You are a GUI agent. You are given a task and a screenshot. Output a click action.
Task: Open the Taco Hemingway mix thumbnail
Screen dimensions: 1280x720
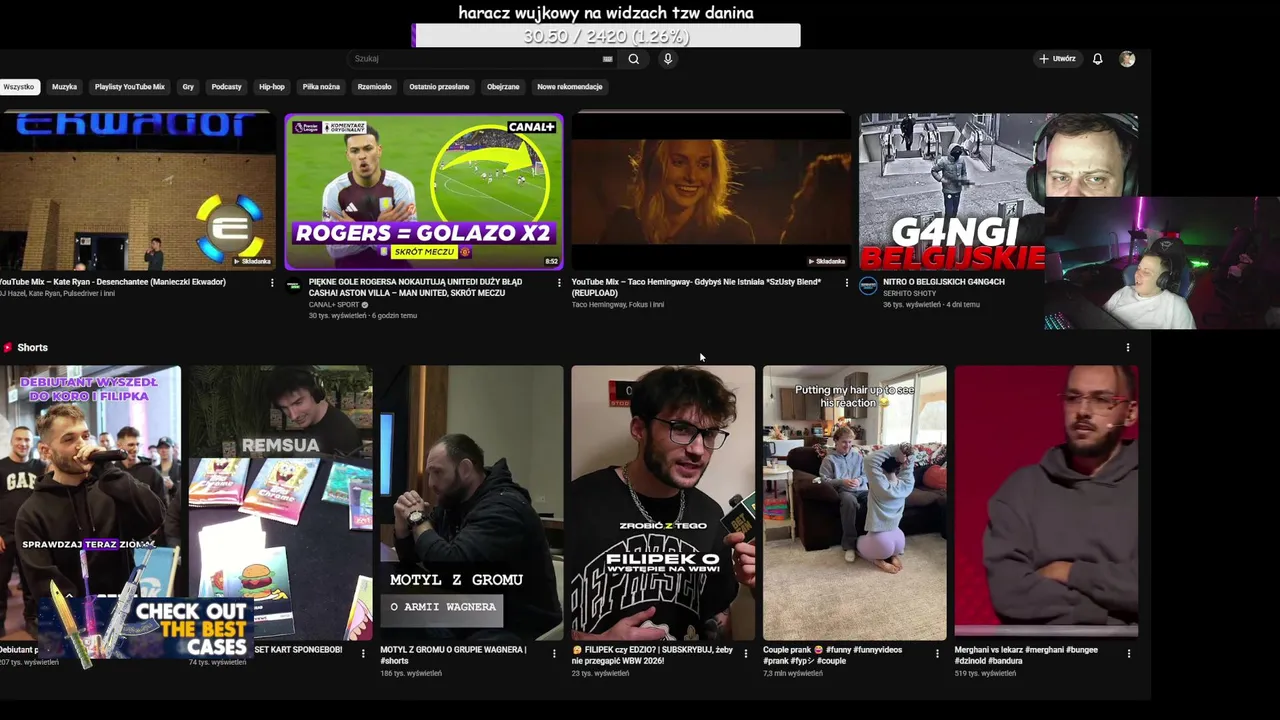(711, 191)
